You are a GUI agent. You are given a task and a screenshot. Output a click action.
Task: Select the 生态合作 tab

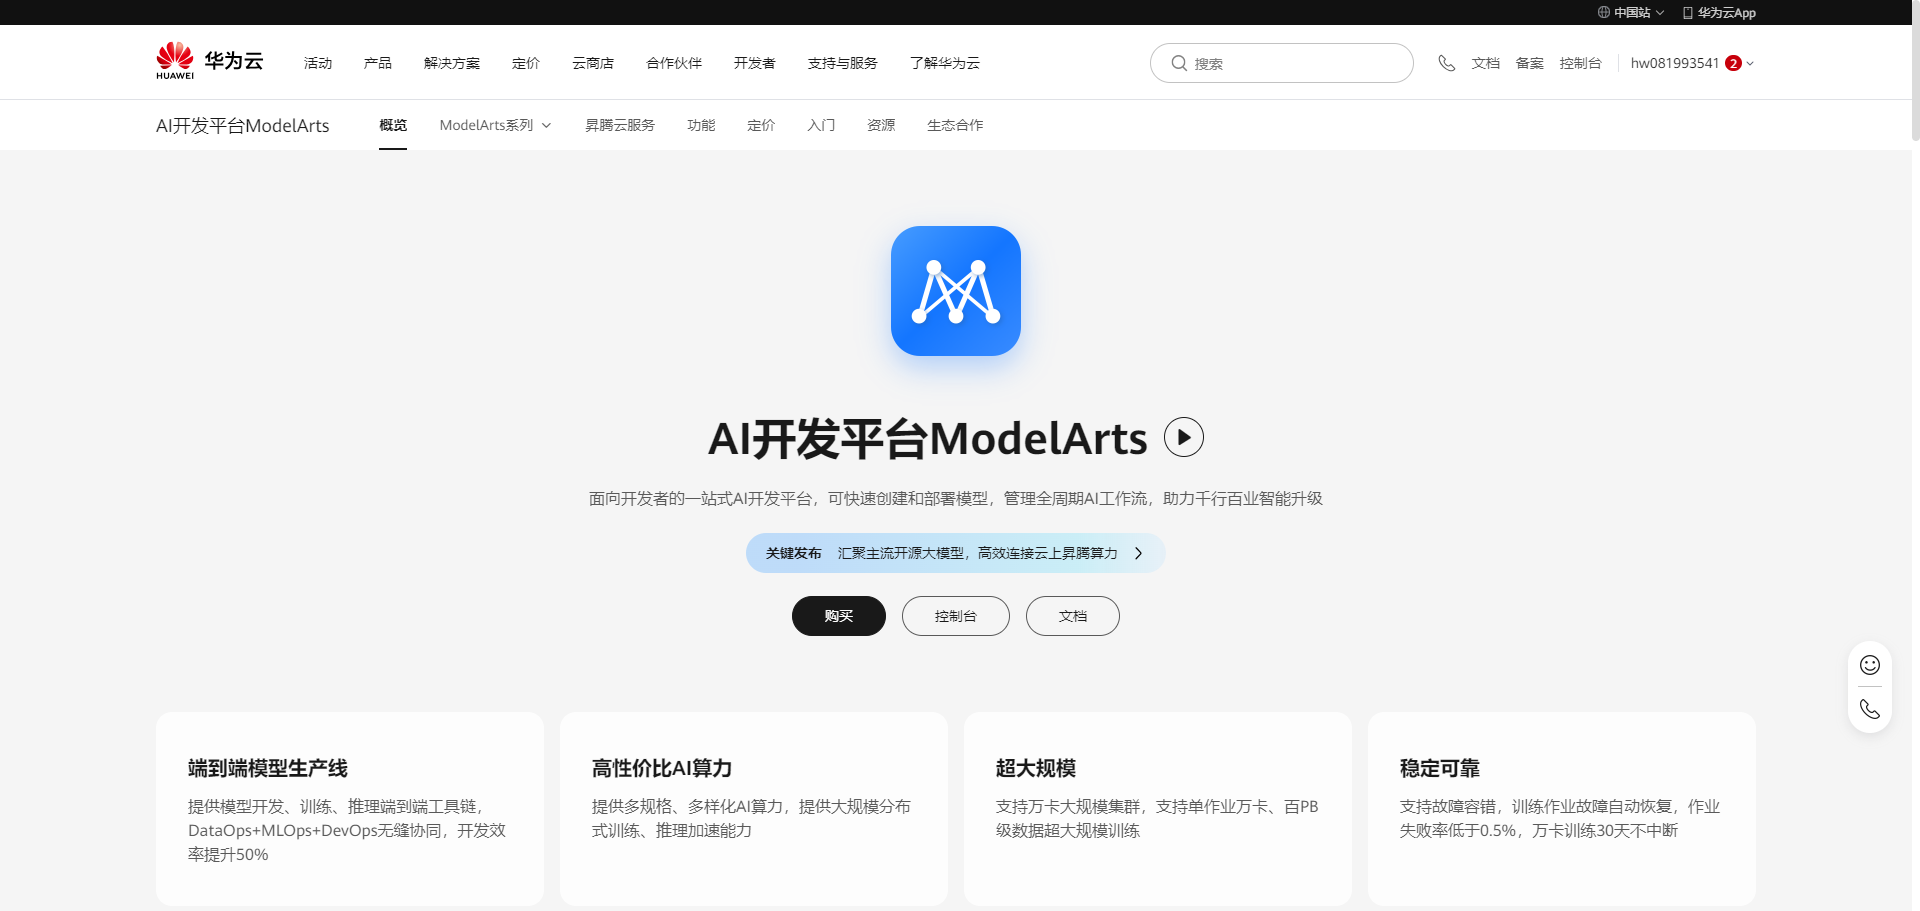click(x=955, y=125)
